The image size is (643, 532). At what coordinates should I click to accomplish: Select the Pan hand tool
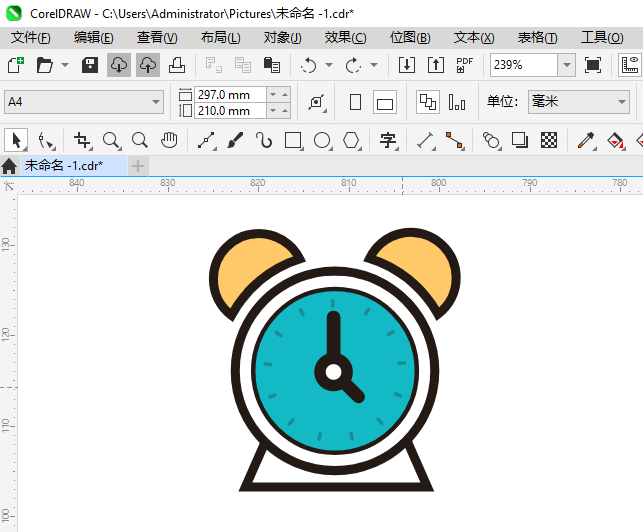[169, 140]
